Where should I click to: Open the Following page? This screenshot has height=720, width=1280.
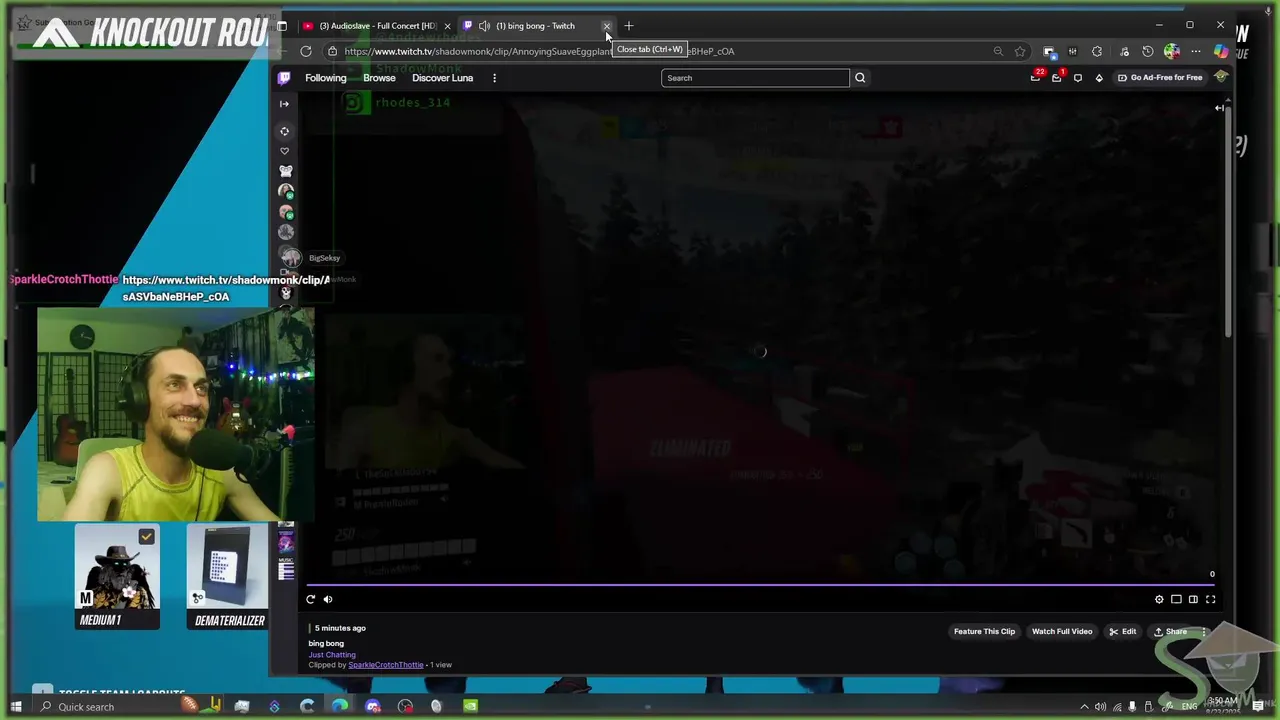tap(326, 78)
